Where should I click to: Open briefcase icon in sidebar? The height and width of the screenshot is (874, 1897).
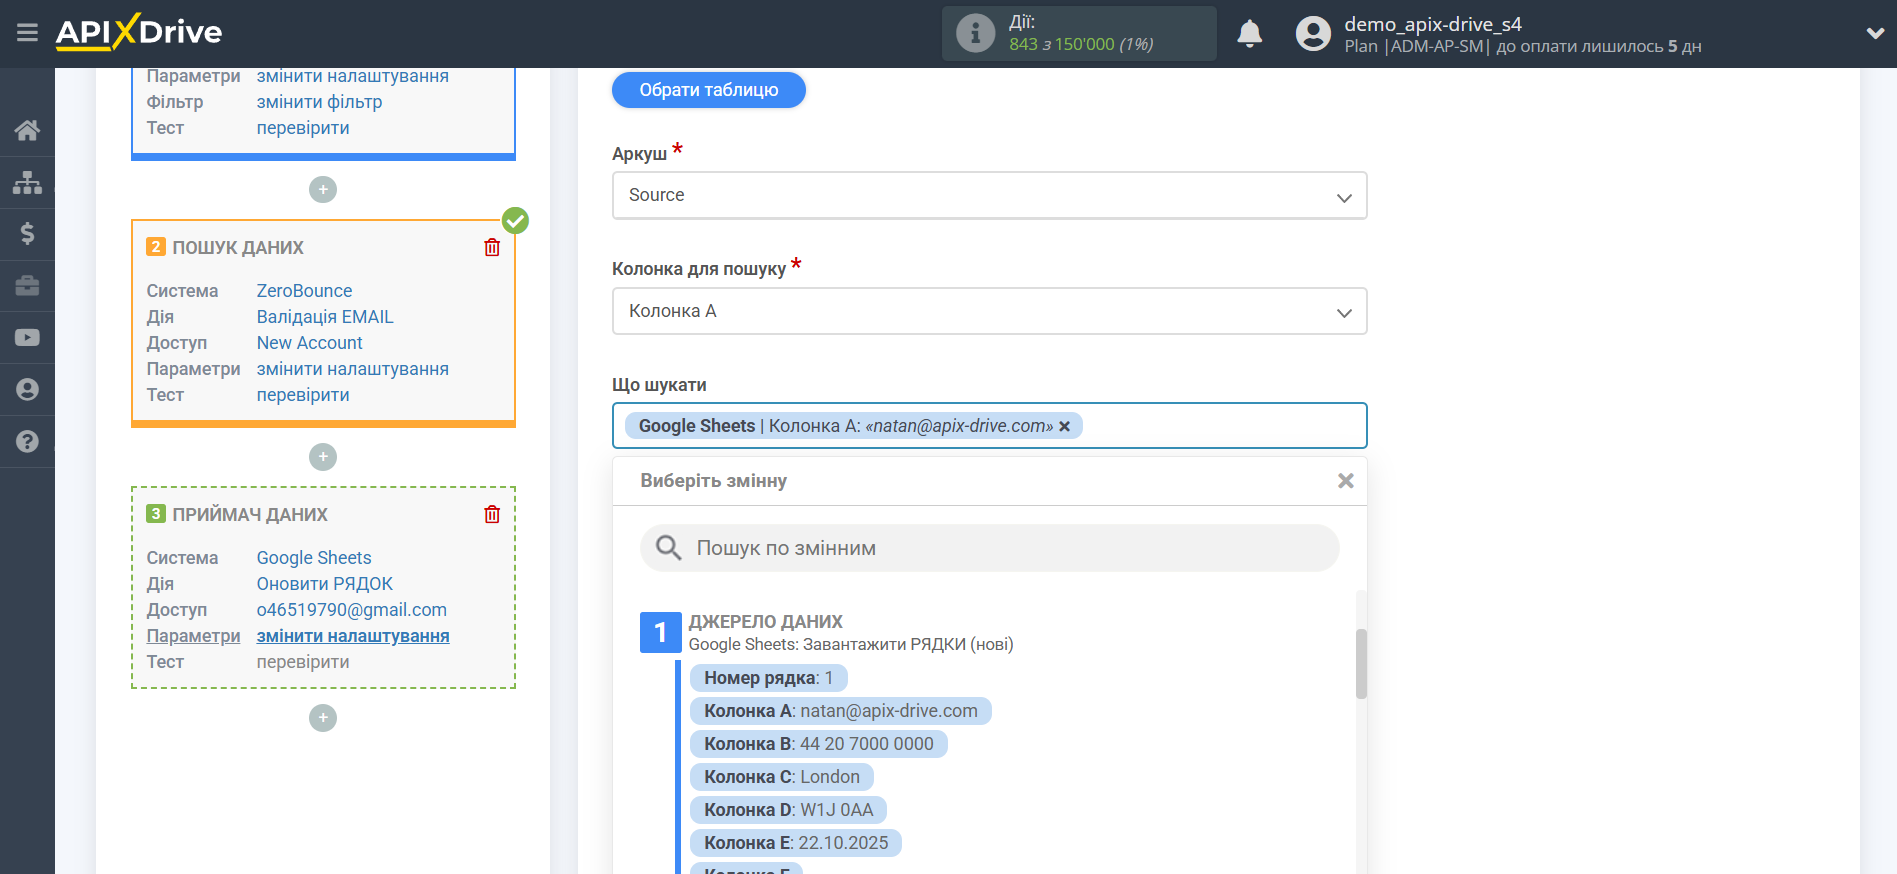[x=27, y=286]
